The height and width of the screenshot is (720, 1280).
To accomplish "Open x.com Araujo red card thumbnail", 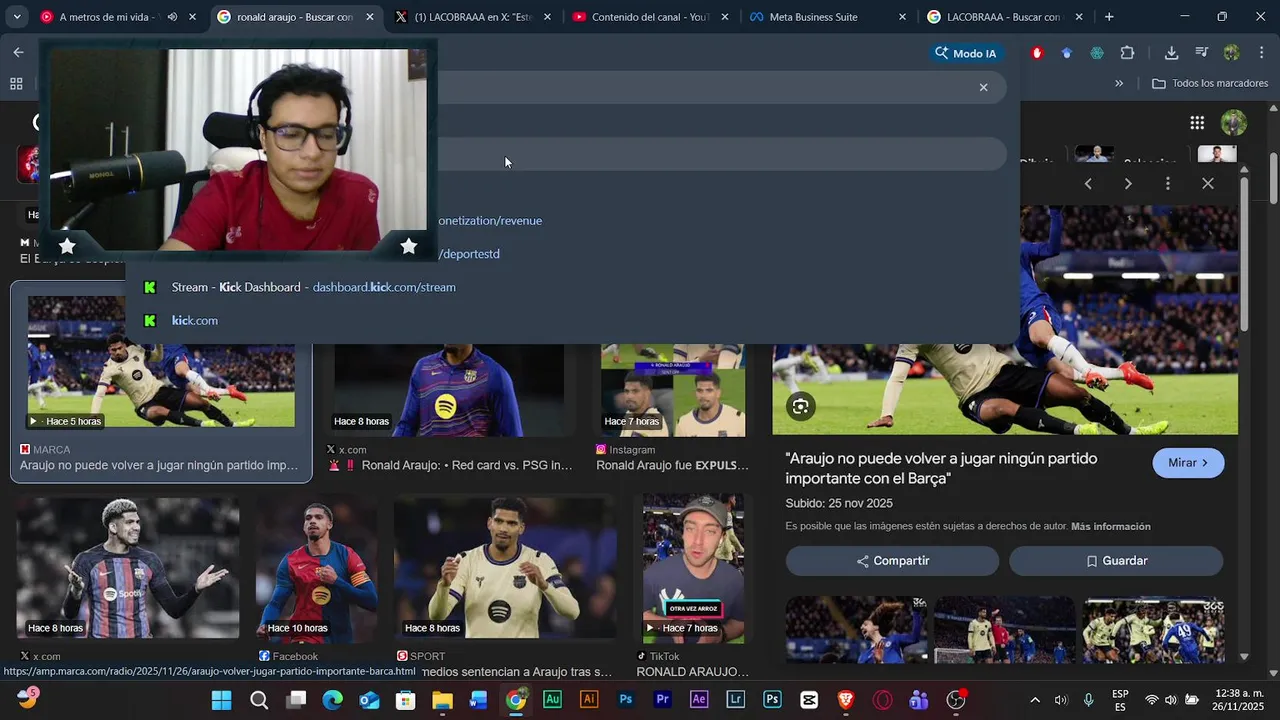I will [448, 390].
